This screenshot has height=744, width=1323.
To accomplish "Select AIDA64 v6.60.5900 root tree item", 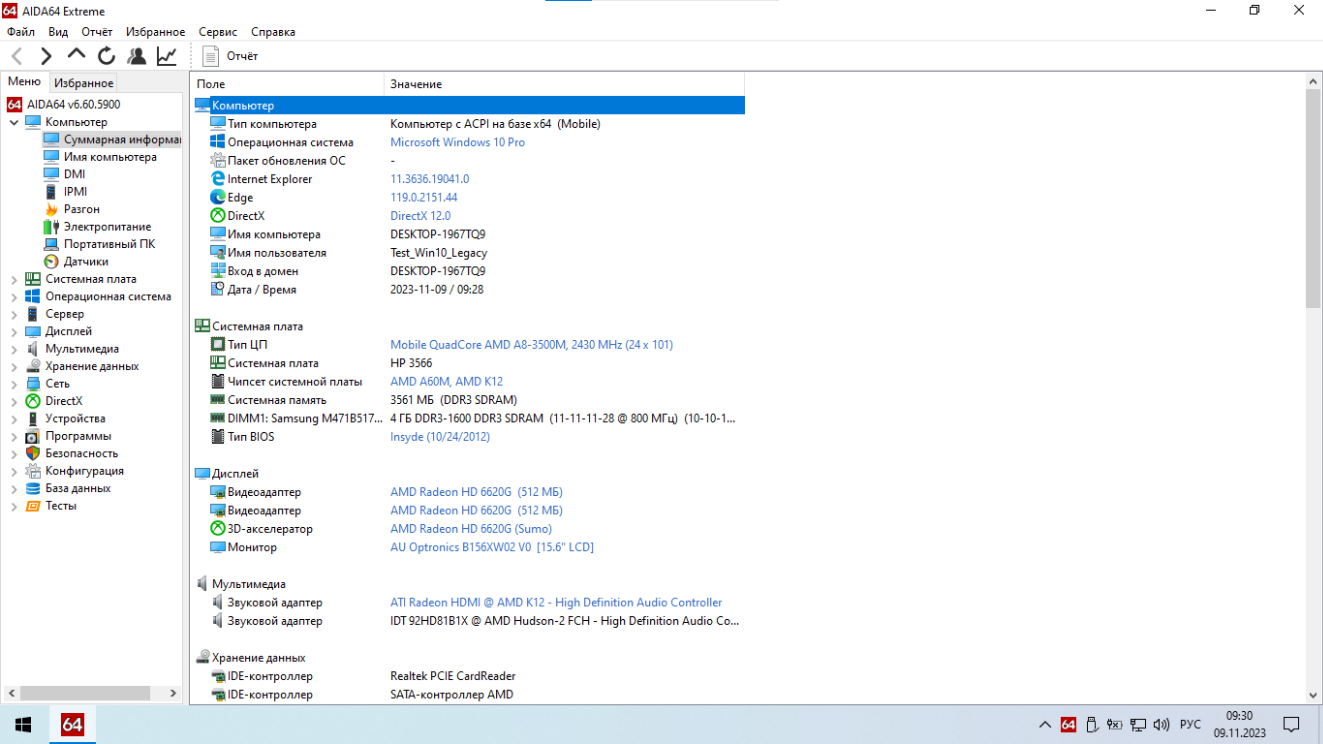I will coord(64,104).
